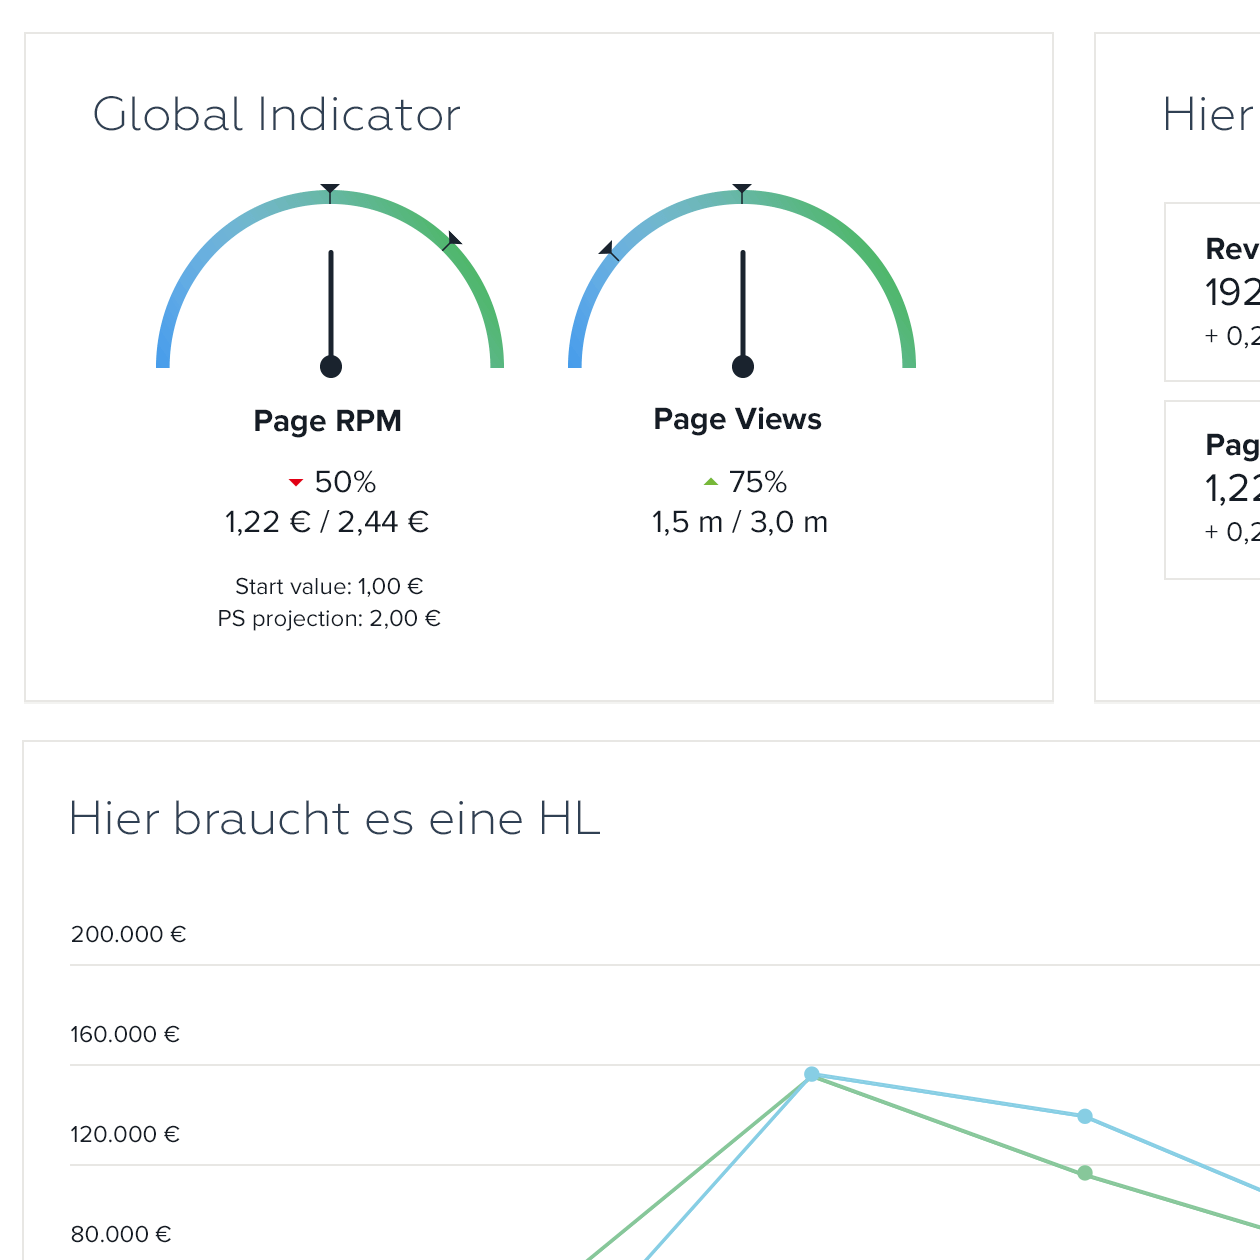Screen dimensions: 1260x1260
Task: Click the "50%" value under Page RPM
Action: 345,482
